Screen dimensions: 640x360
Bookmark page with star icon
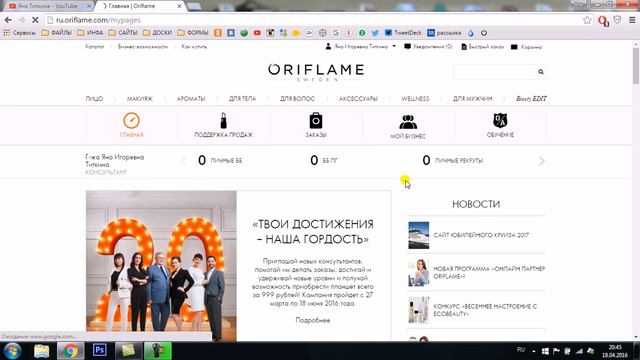[587, 20]
